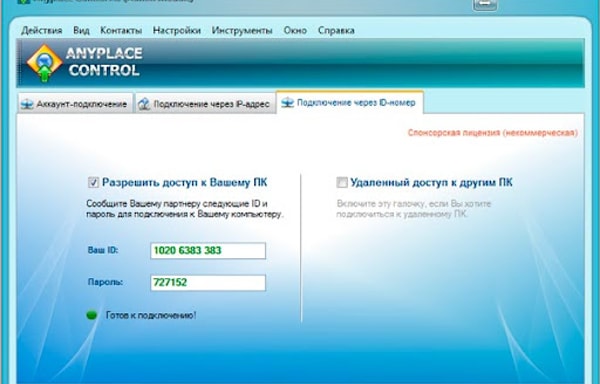600x384 pixels.
Task: Switch to Аккаунт-подключение tab
Action: [75, 103]
